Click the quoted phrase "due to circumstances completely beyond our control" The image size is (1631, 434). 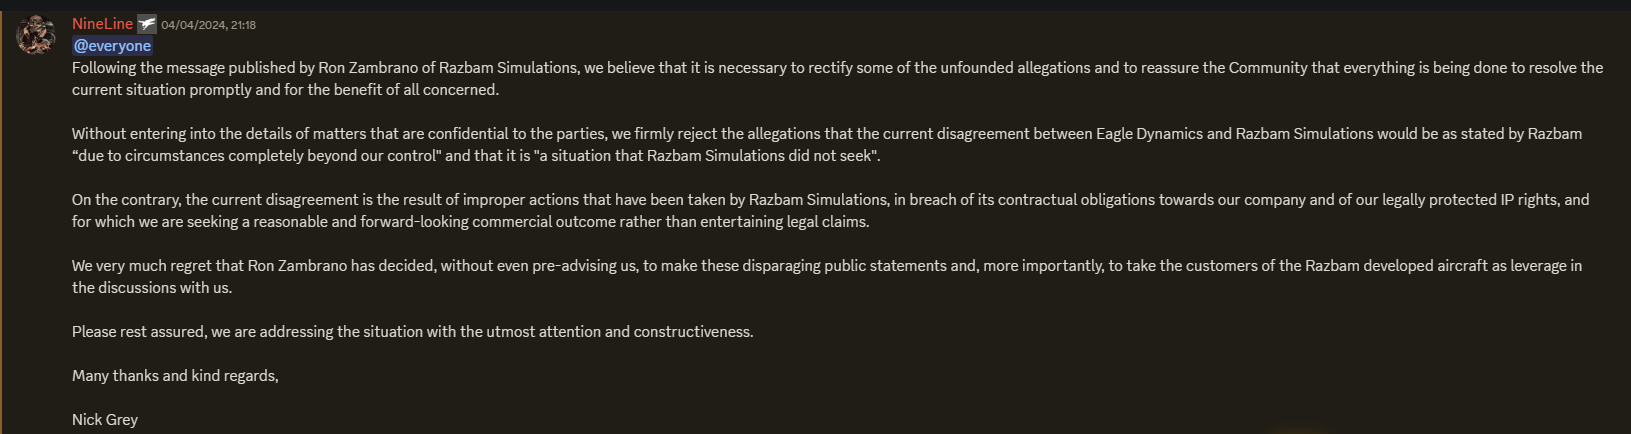(256, 156)
